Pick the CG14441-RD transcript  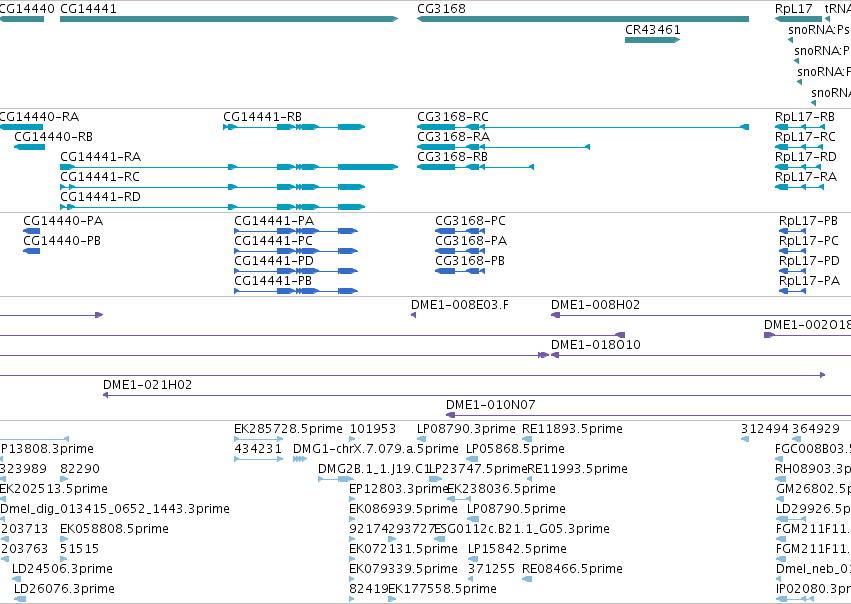pyautogui.click(x=213, y=207)
